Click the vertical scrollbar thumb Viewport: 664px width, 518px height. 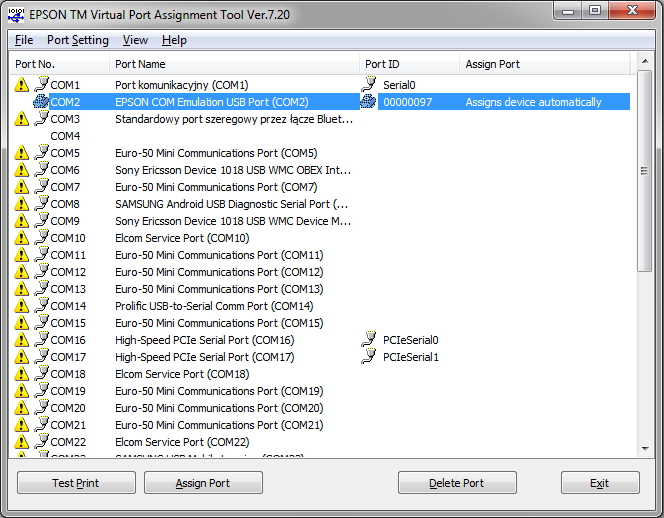645,171
